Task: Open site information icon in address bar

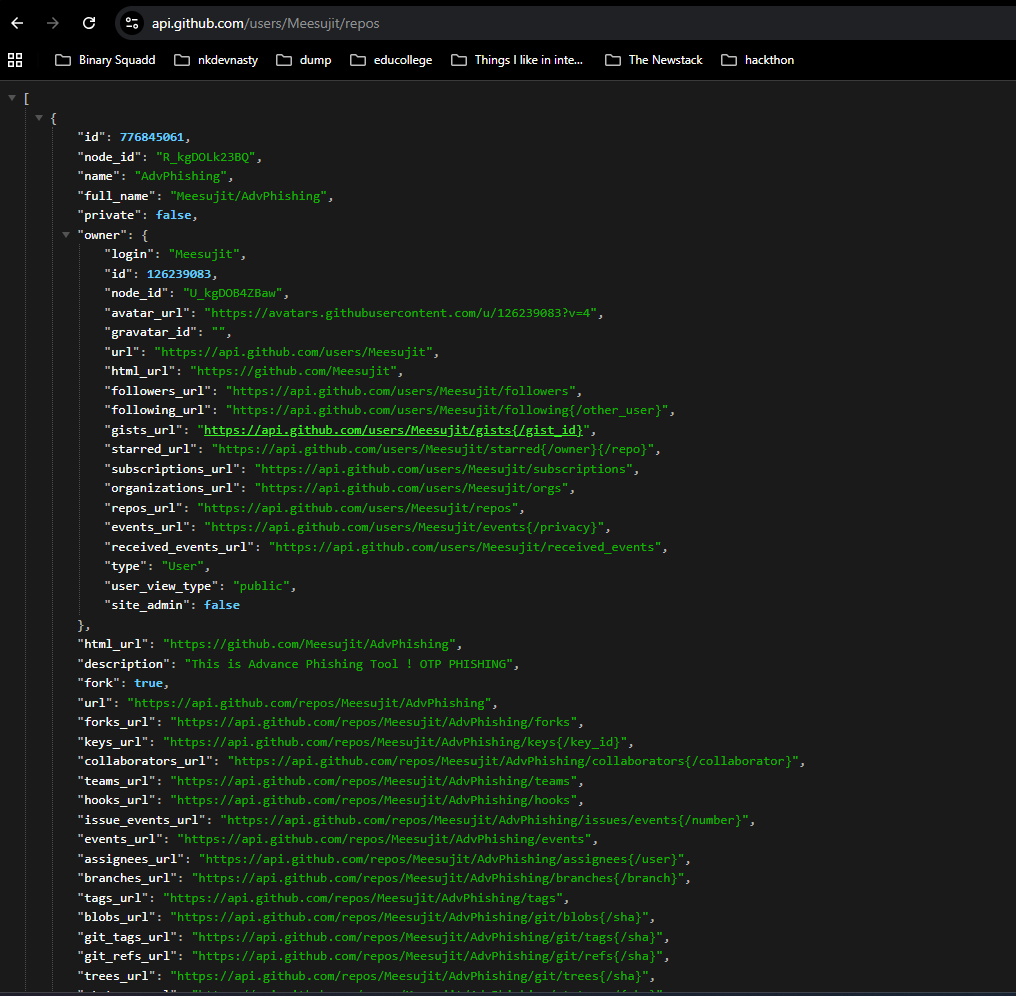Action: pyautogui.click(x=132, y=23)
